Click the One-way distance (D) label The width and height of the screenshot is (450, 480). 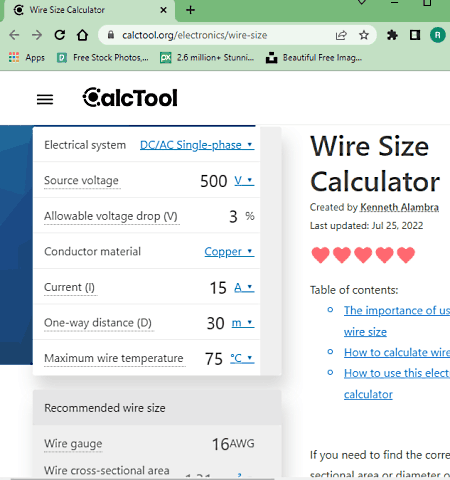pos(98,323)
